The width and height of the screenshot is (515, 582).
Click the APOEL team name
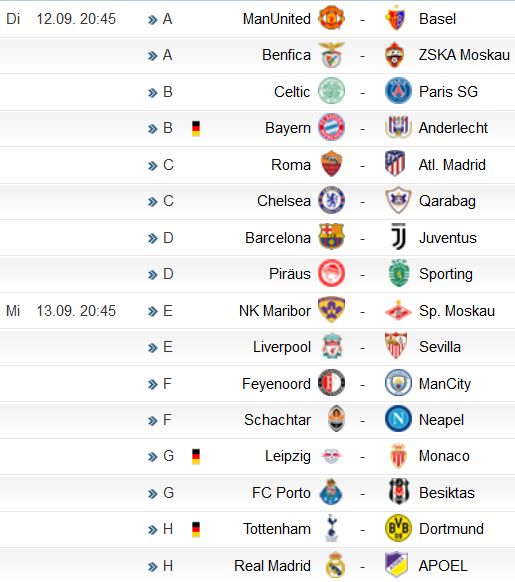pos(443,566)
